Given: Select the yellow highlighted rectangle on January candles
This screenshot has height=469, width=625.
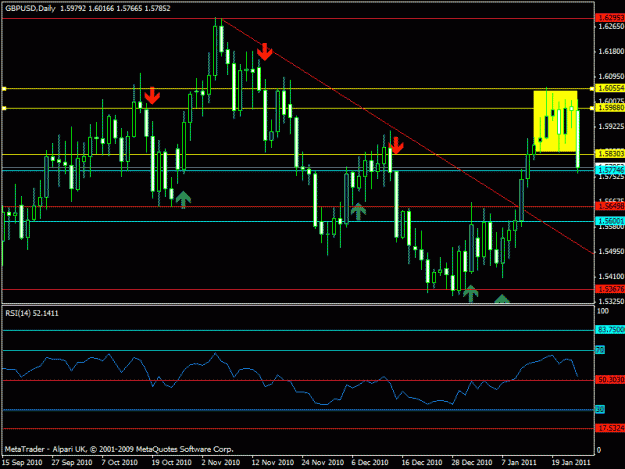Looking at the screenshot, I should [x=556, y=121].
